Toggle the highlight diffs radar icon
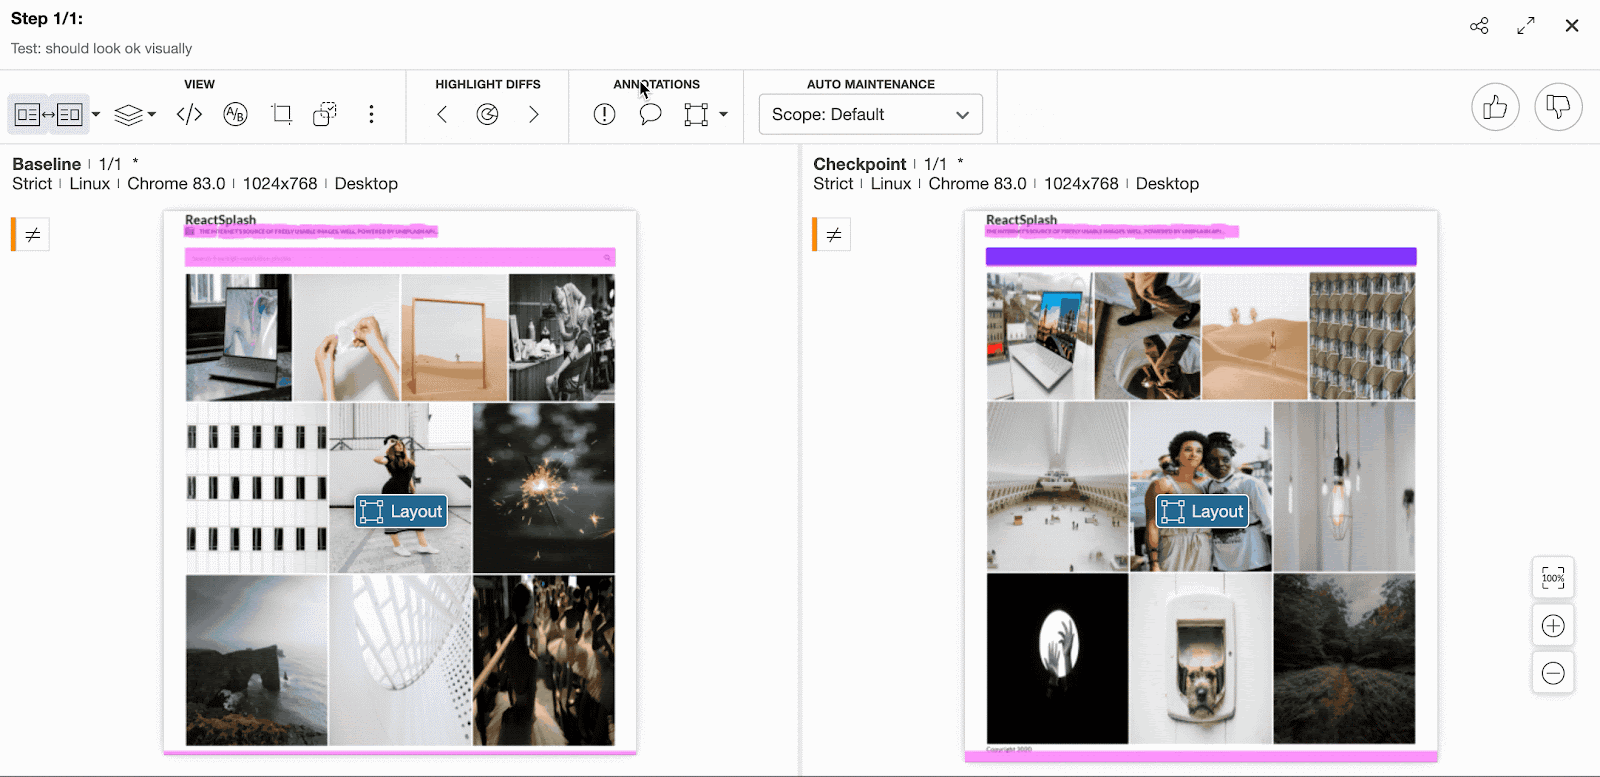Image resolution: width=1600 pixels, height=777 pixels. pos(487,115)
